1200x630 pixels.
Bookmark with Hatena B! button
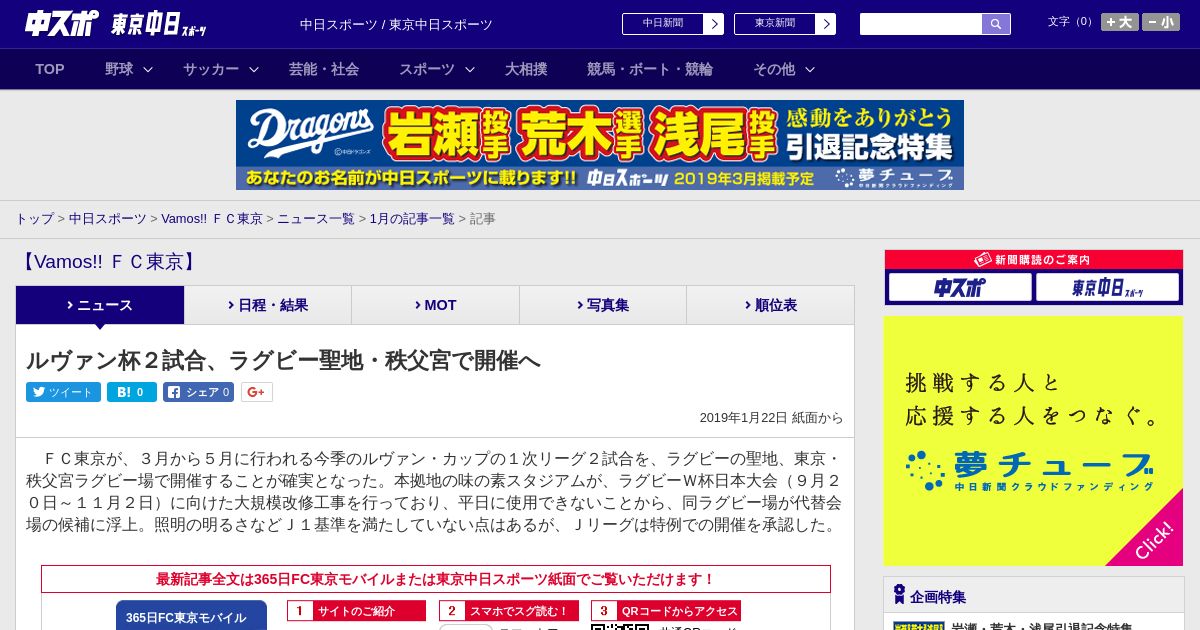[x=132, y=392]
